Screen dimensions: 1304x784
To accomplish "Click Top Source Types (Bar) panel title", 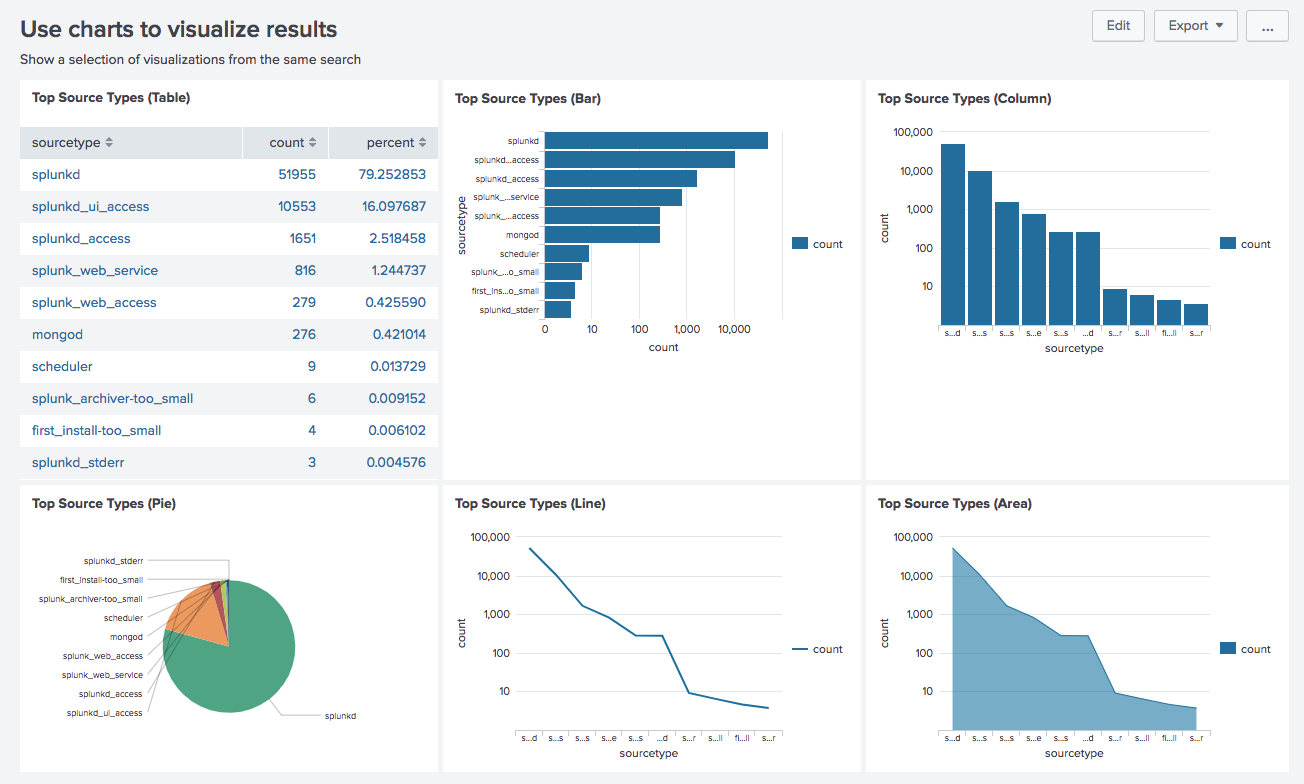I will tap(528, 99).
